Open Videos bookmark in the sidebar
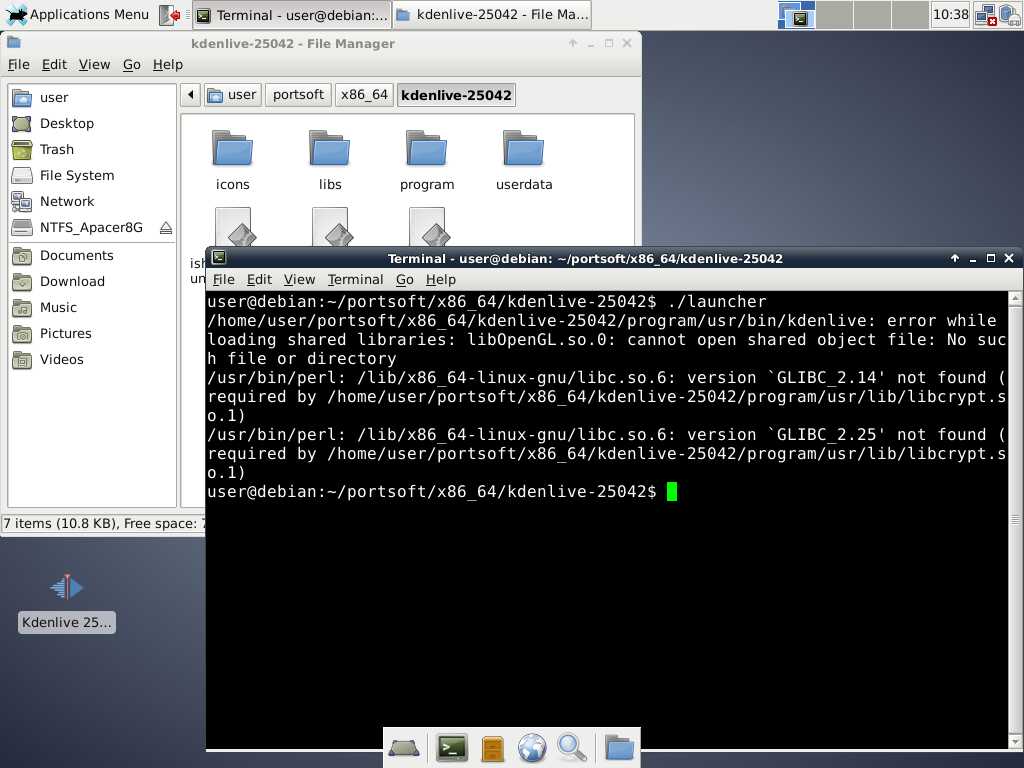The image size is (1024, 768). point(92,360)
